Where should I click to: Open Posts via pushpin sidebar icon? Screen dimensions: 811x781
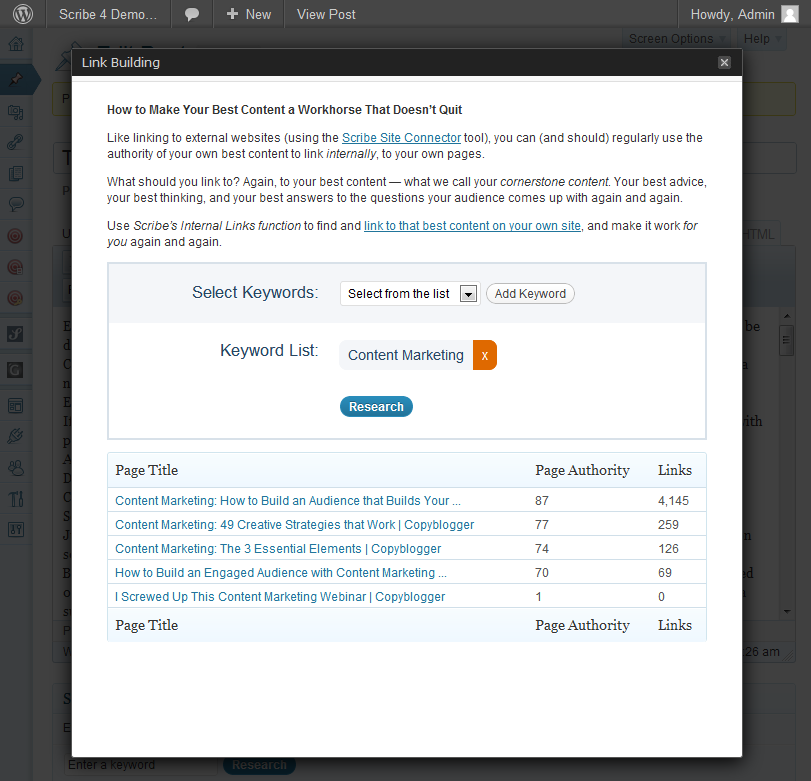pyautogui.click(x=16, y=80)
